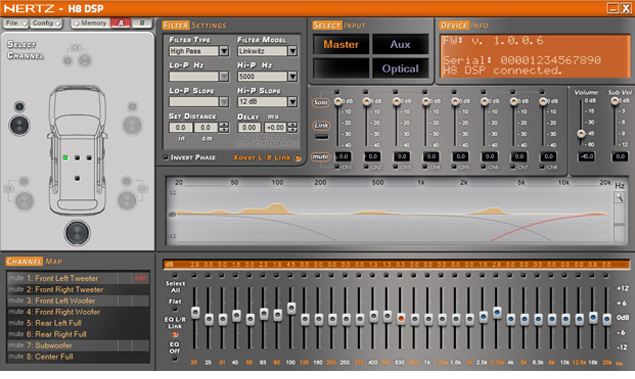
Task: Select the front right woofer speaker icon
Action: click(x=132, y=125)
